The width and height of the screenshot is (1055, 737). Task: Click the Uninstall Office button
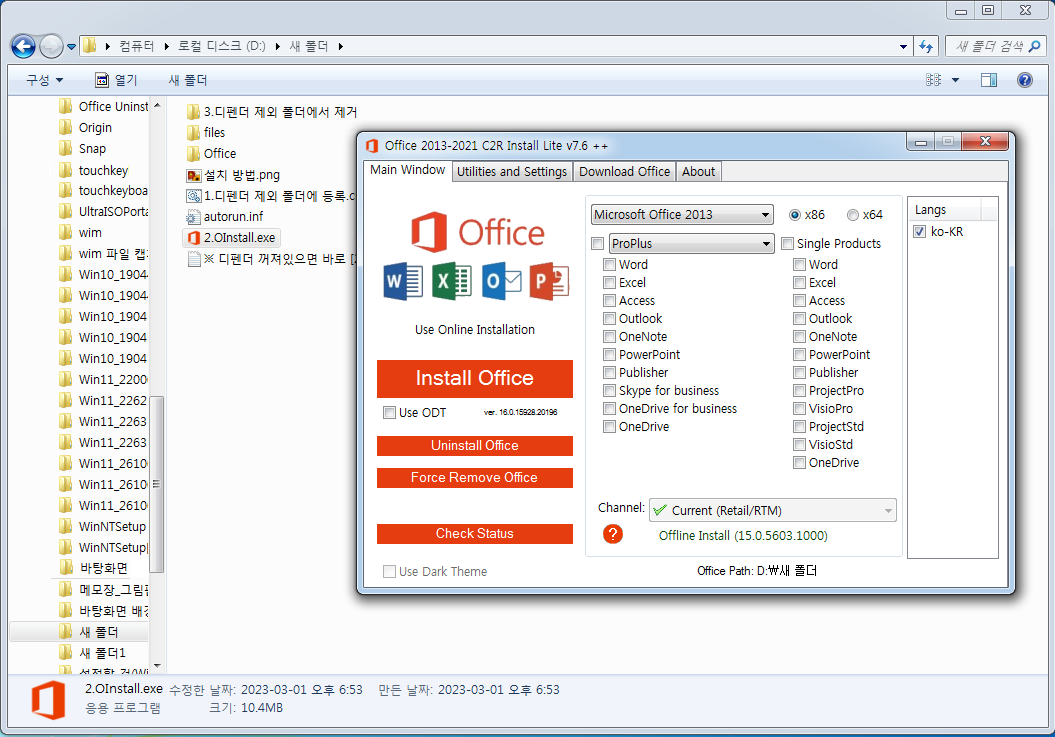[x=474, y=446]
